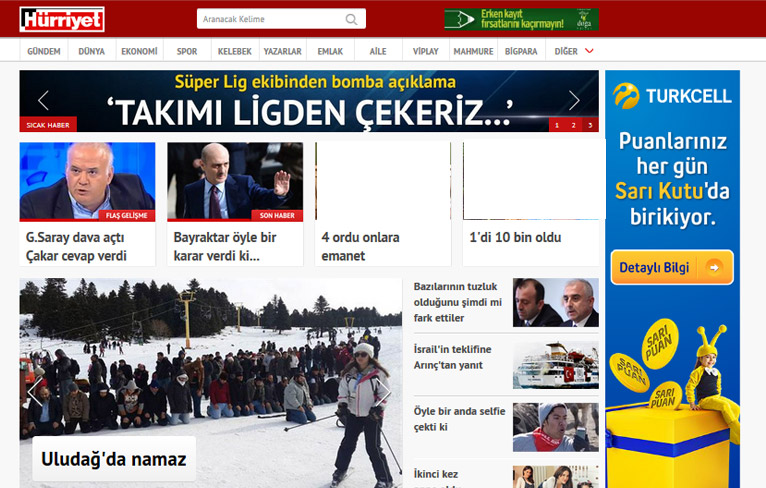Click arrow icon on Detaylı Bilgi button

tap(714, 268)
